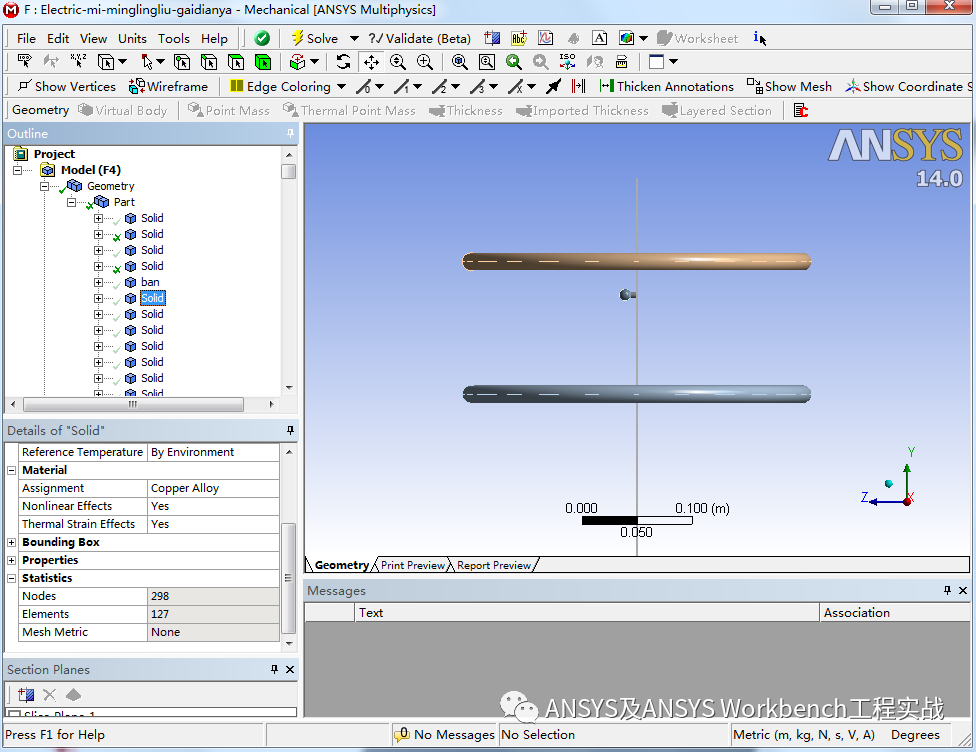976x752 pixels.
Task: Click the green checkmark update icon
Action: (262, 39)
